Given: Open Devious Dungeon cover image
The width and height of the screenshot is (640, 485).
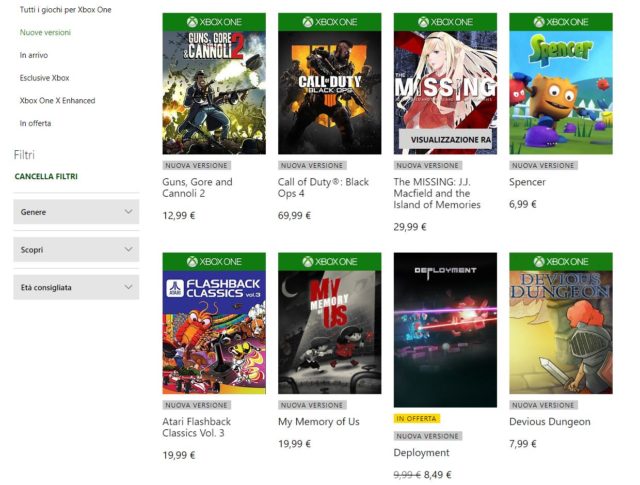Looking at the screenshot, I should (x=560, y=332).
